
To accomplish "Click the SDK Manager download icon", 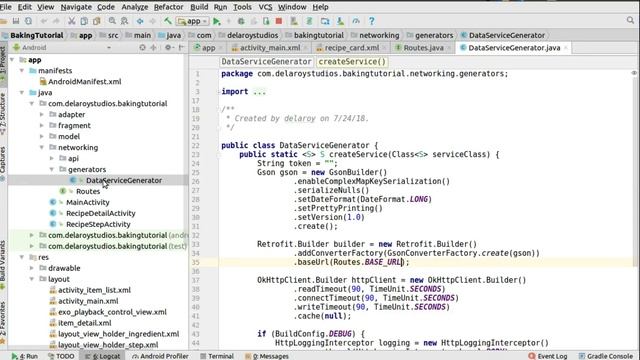I will pyautogui.click(x=340, y=21).
